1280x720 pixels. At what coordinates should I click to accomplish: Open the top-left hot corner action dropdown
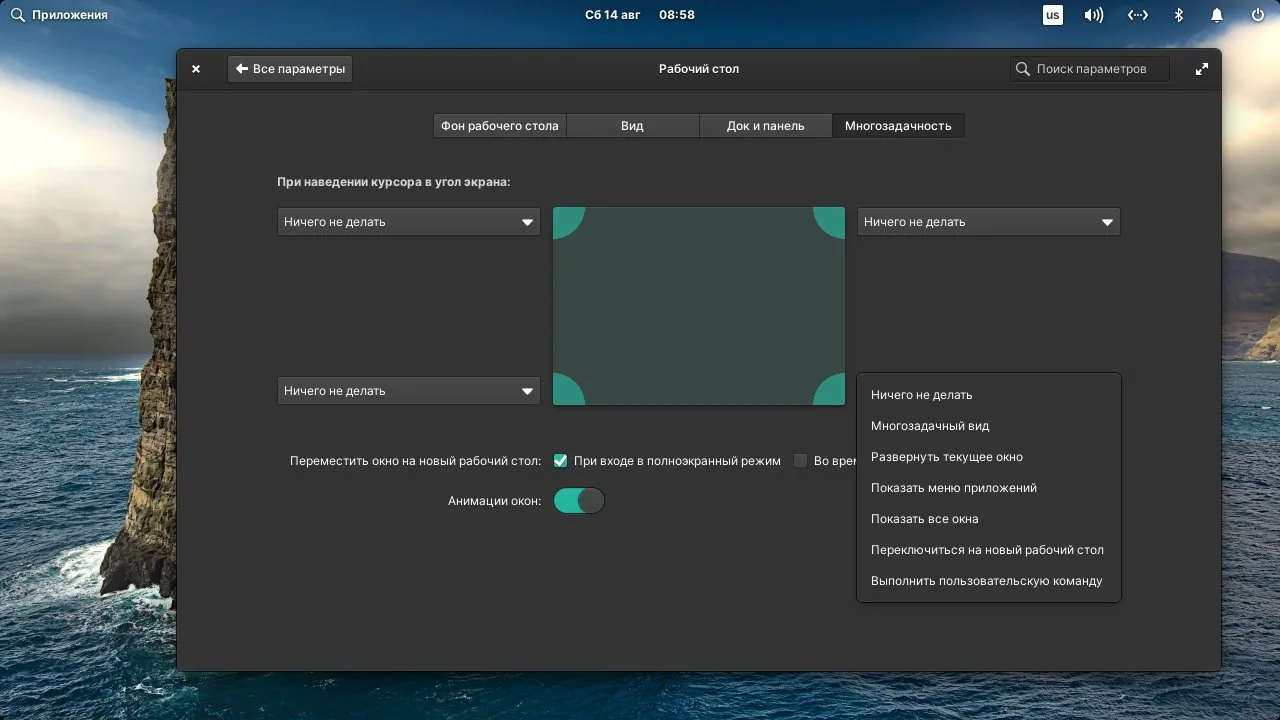(x=408, y=221)
